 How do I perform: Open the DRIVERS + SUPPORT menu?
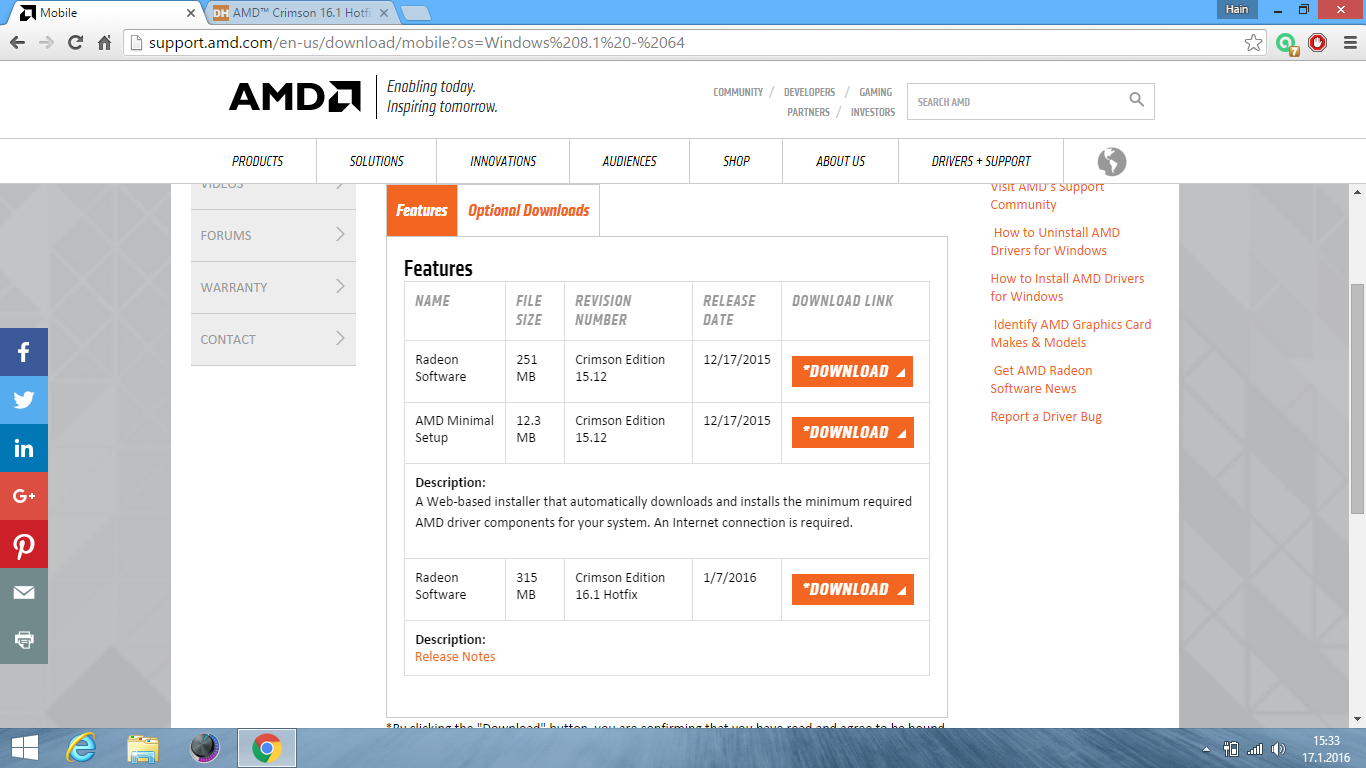point(981,161)
